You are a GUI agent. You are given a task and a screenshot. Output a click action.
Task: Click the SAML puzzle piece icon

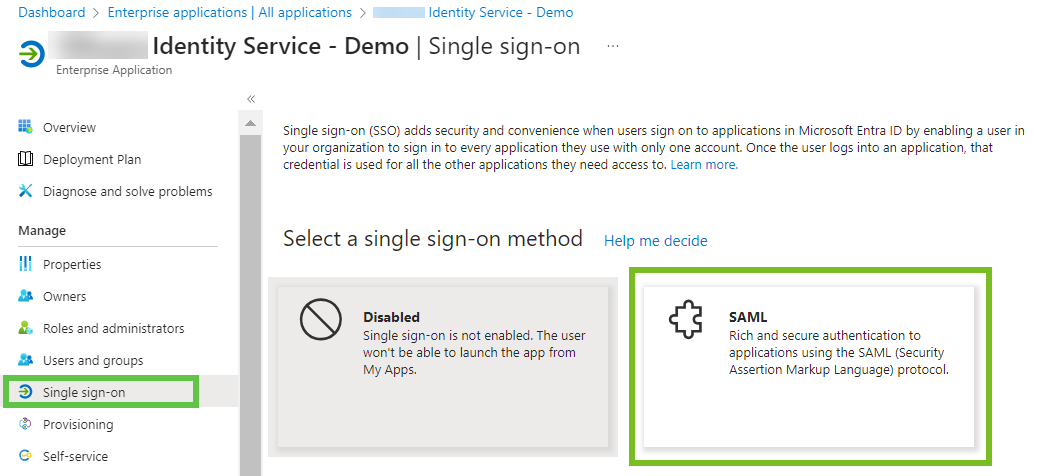[x=685, y=321]
